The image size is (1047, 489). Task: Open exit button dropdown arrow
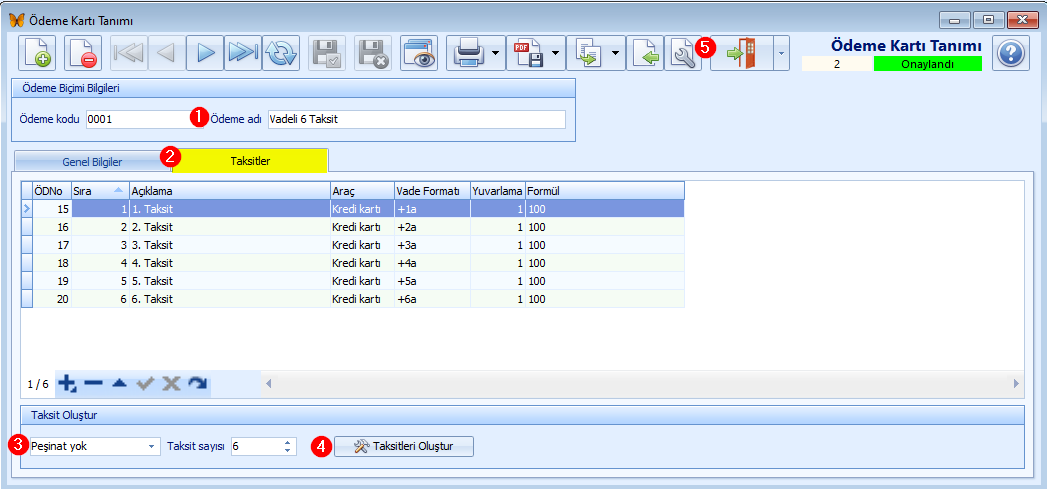[782, 53]
